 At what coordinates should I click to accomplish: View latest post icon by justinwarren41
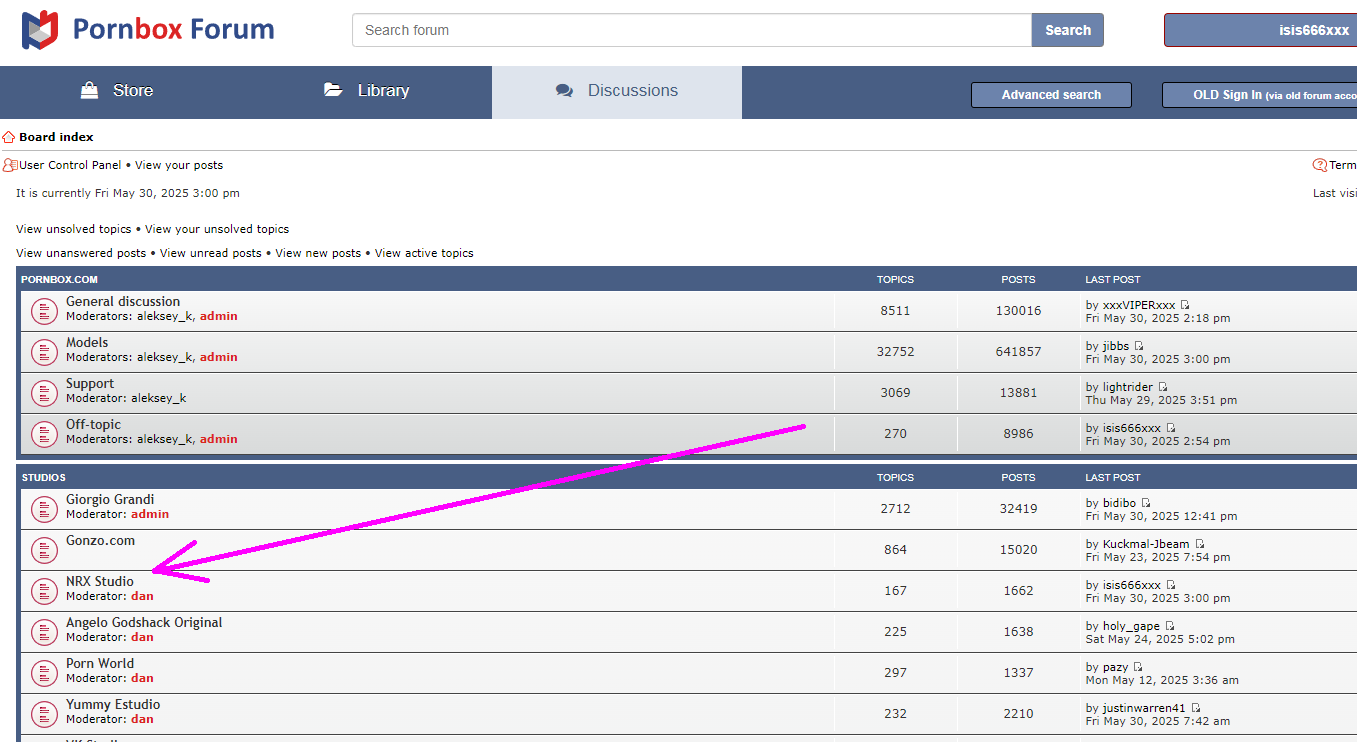pyautogui.click(x=1196, y=708)
